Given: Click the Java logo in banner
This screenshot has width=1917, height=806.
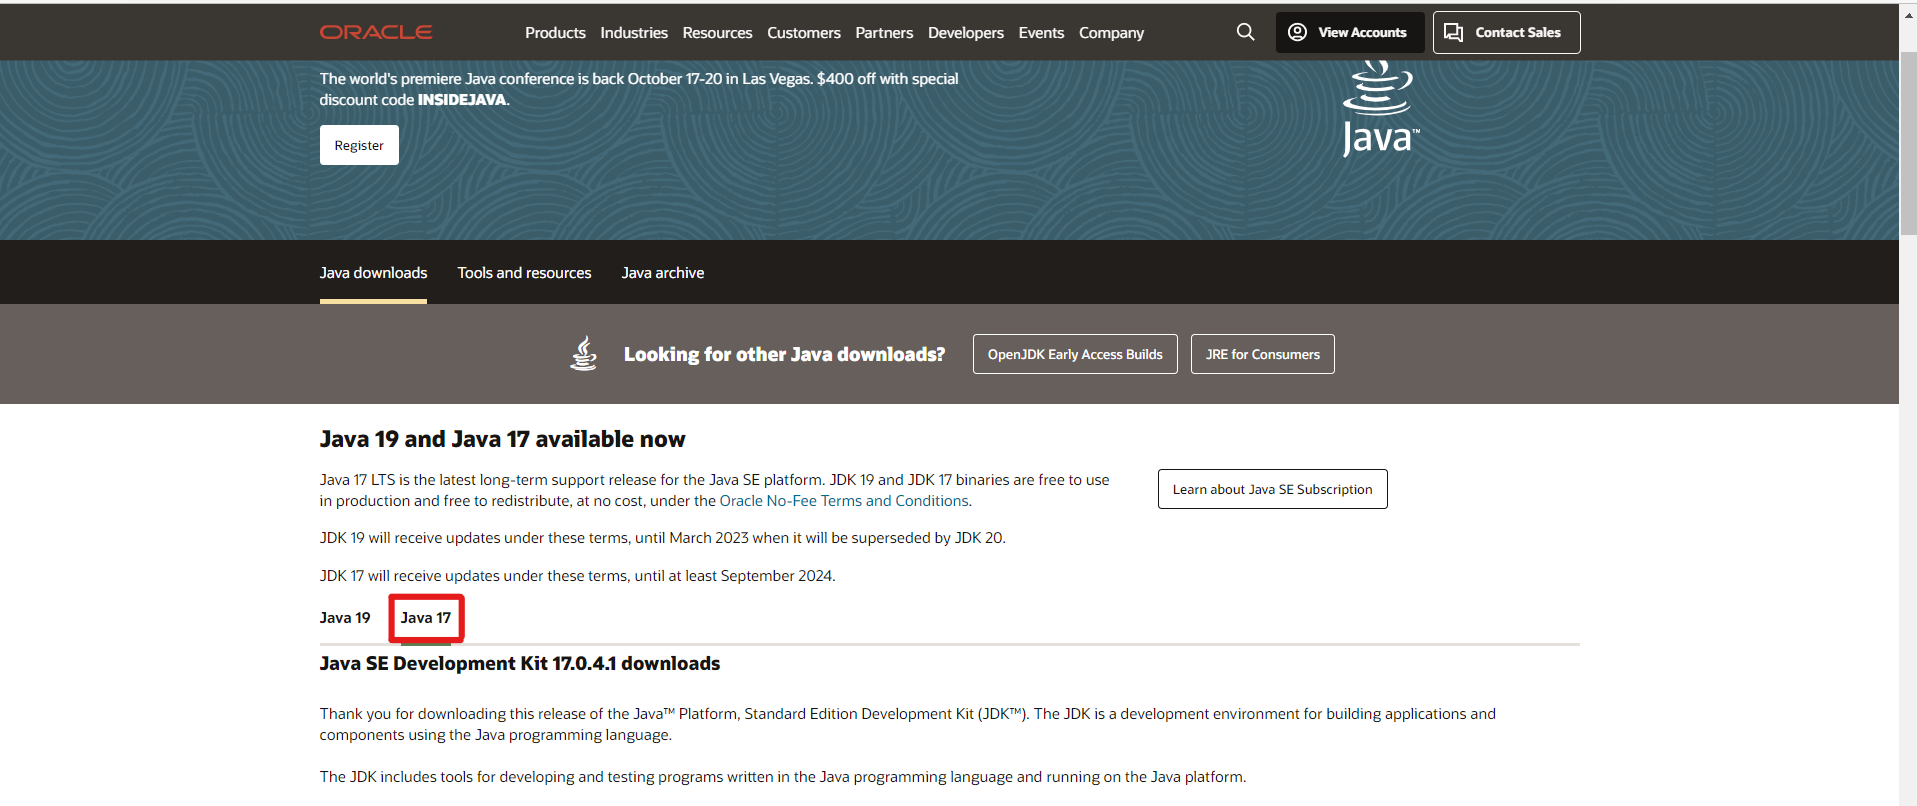Looking at the screenshot, I should pos(1379,108).
